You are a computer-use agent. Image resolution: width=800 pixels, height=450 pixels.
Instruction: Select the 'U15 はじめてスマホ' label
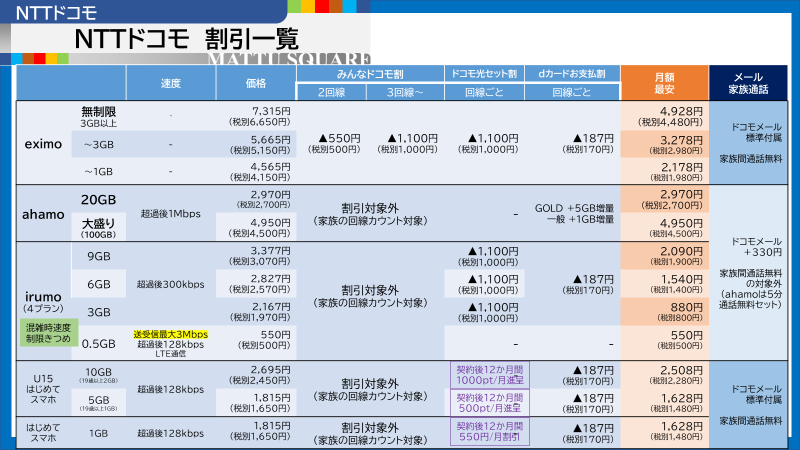[x=43, y=389]
